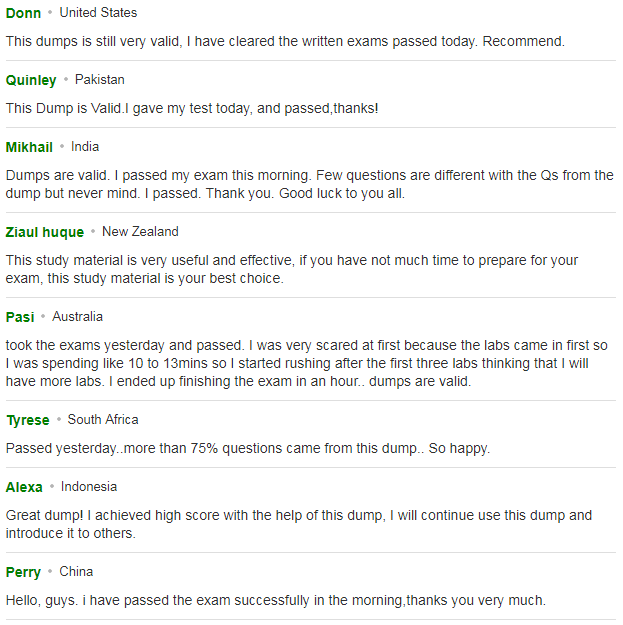The width and height of the screenshot is (623, 625).
Task: Click Pasi's review about the labs
Action: (x=307, y=363)
